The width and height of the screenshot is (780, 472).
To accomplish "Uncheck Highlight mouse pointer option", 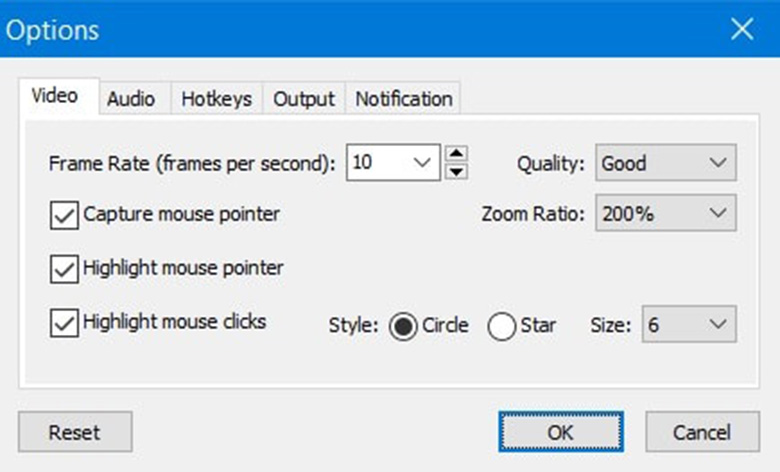I will click(x=64, y=268).
